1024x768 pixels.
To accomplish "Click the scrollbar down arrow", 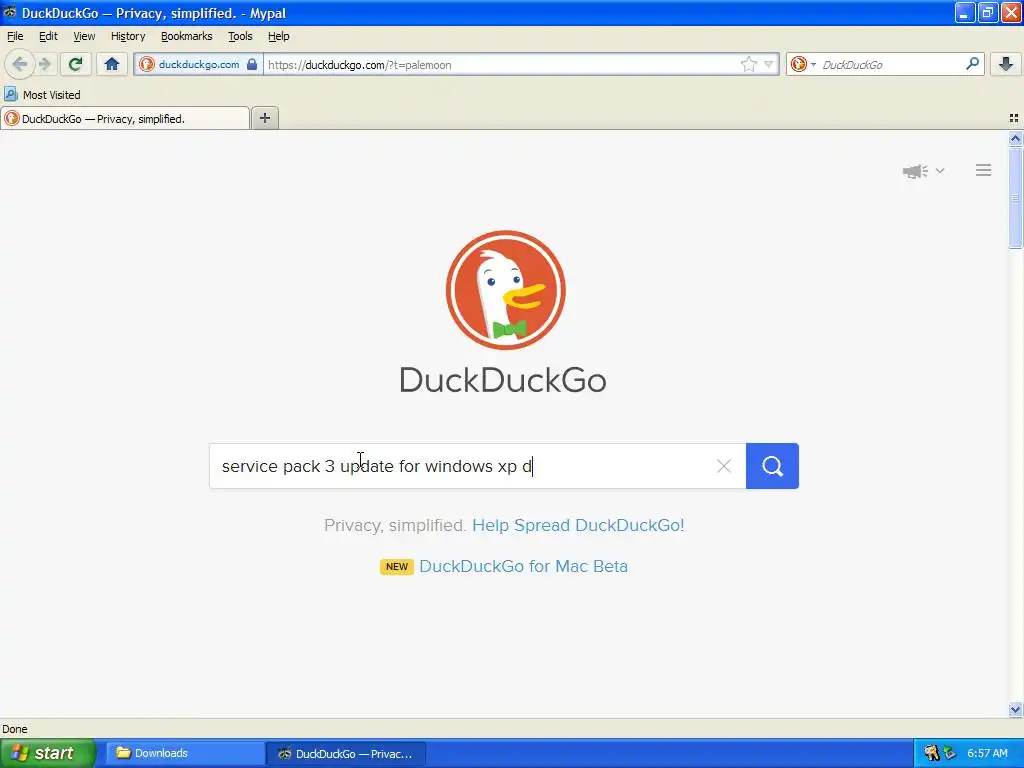I will coord(1015,709).
